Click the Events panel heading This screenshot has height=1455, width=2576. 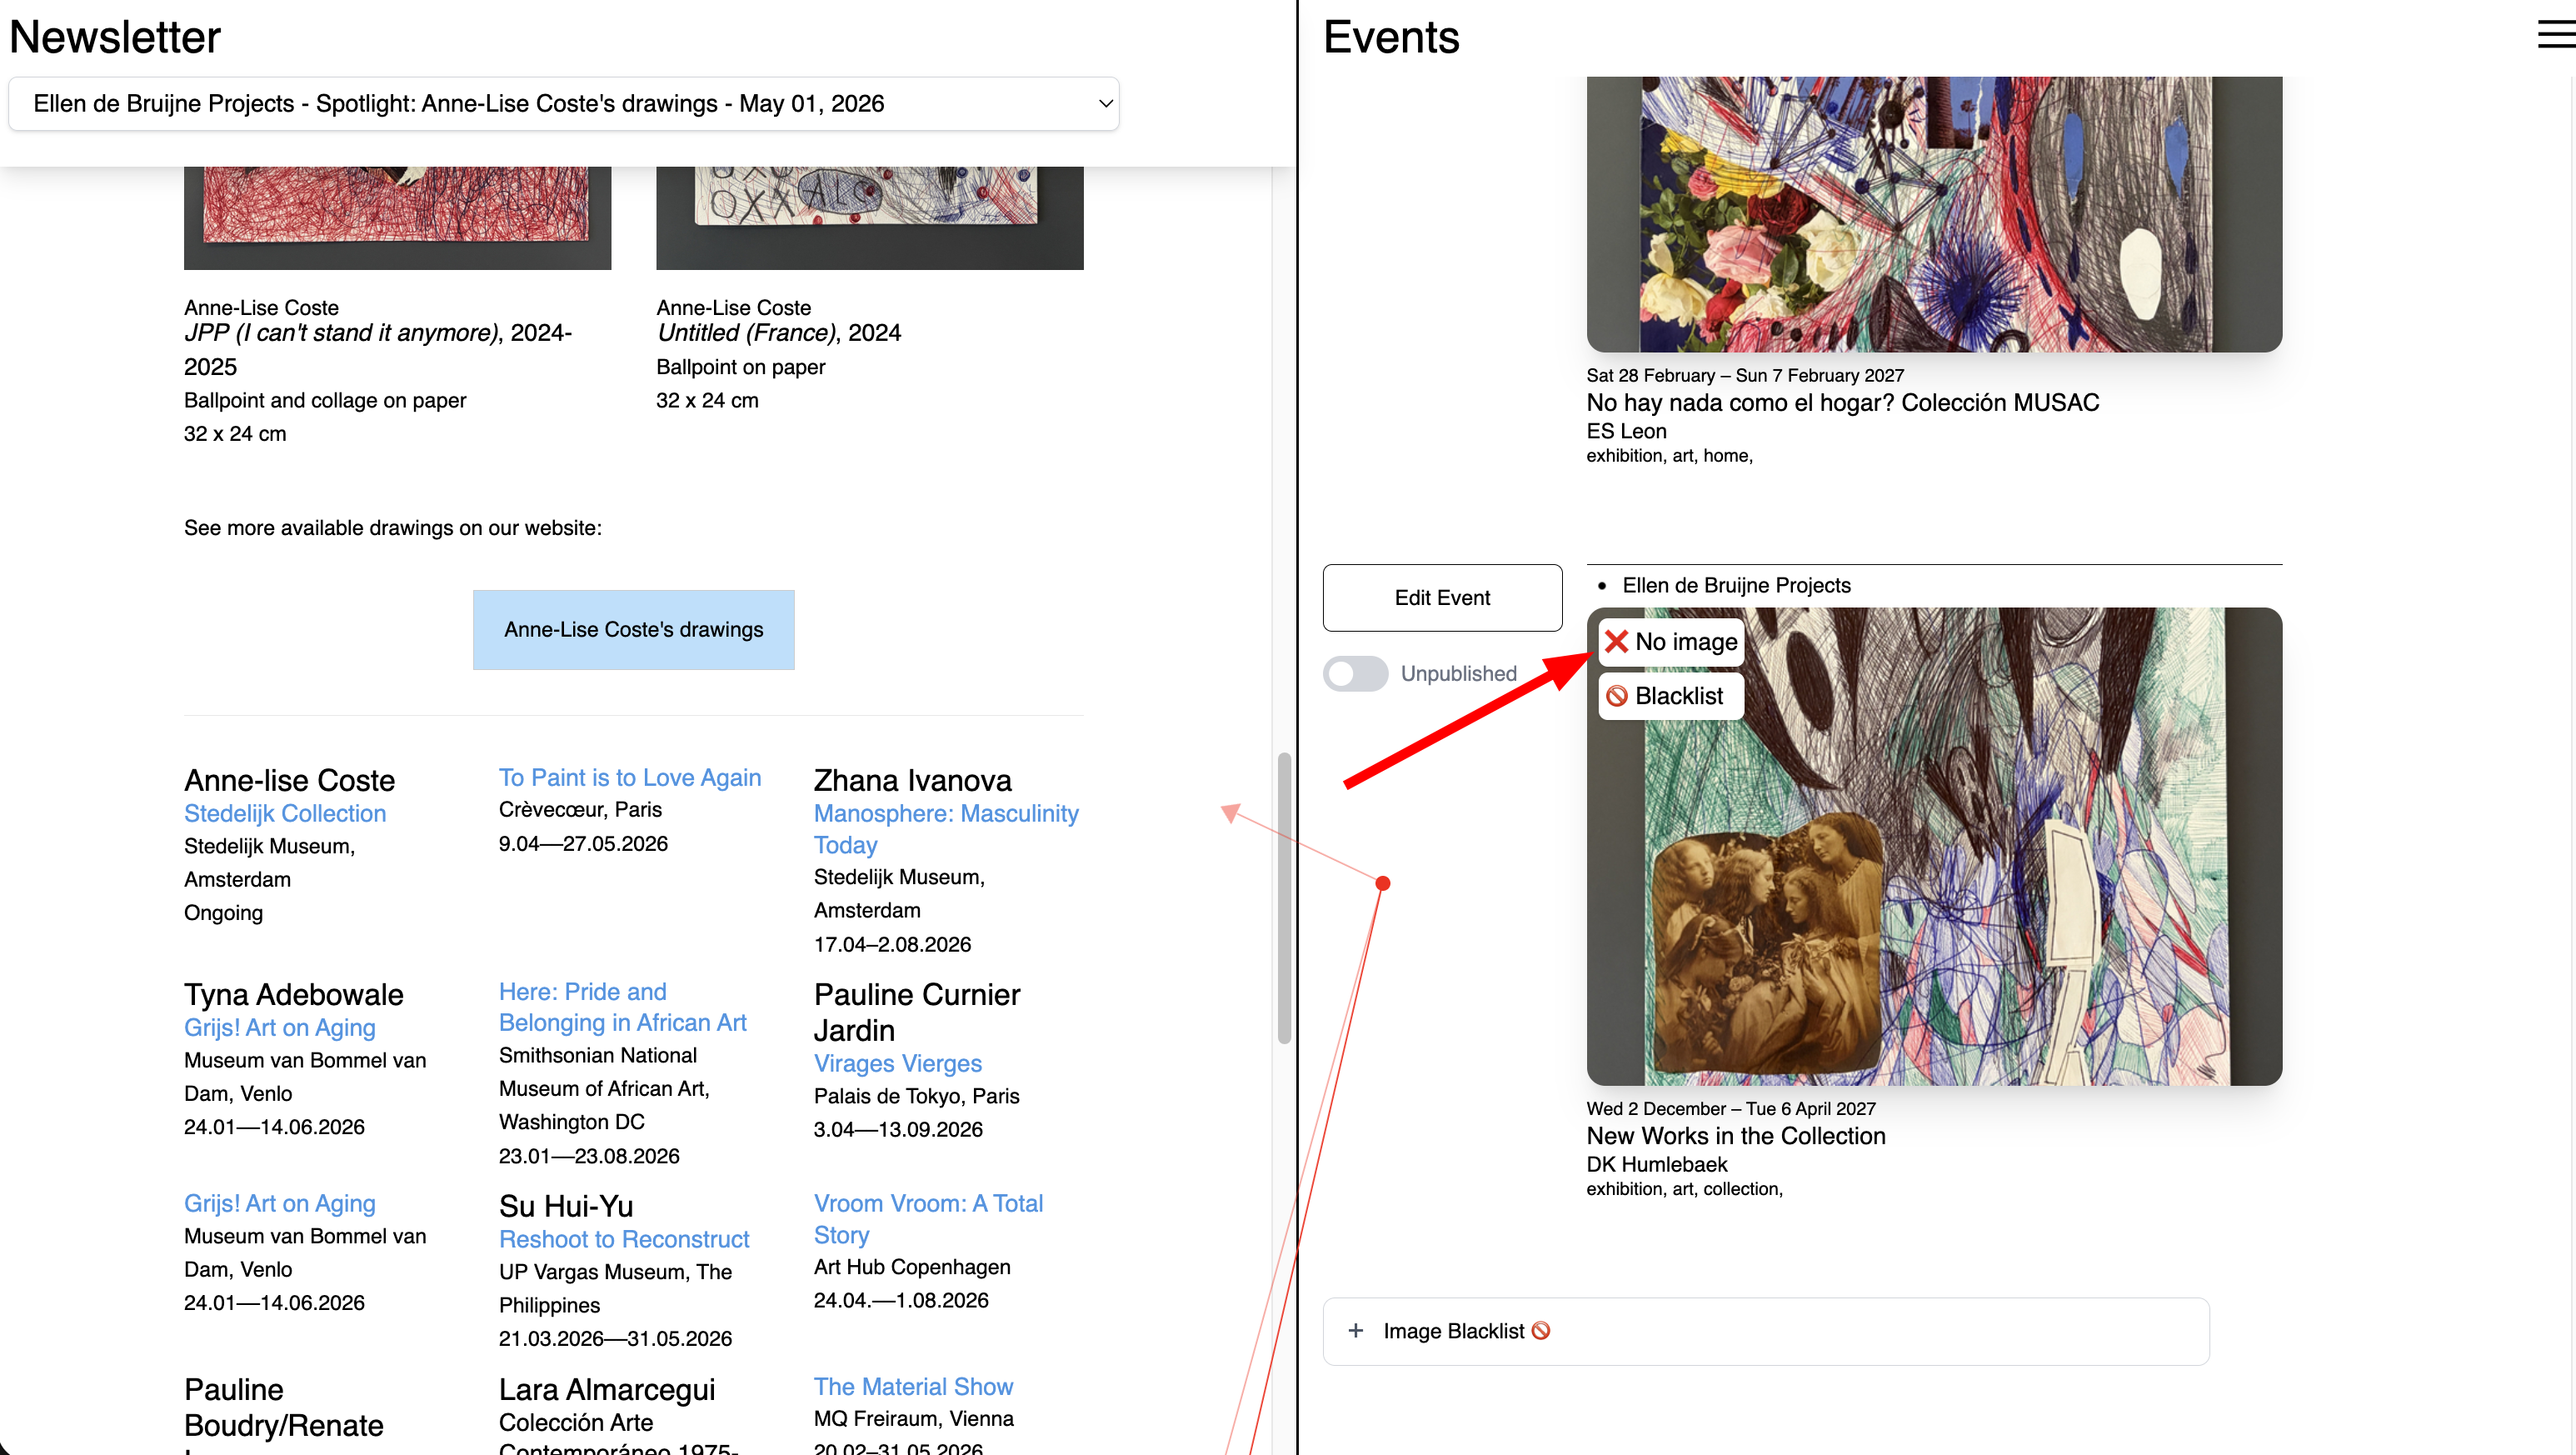click(x=1391, y=37)
